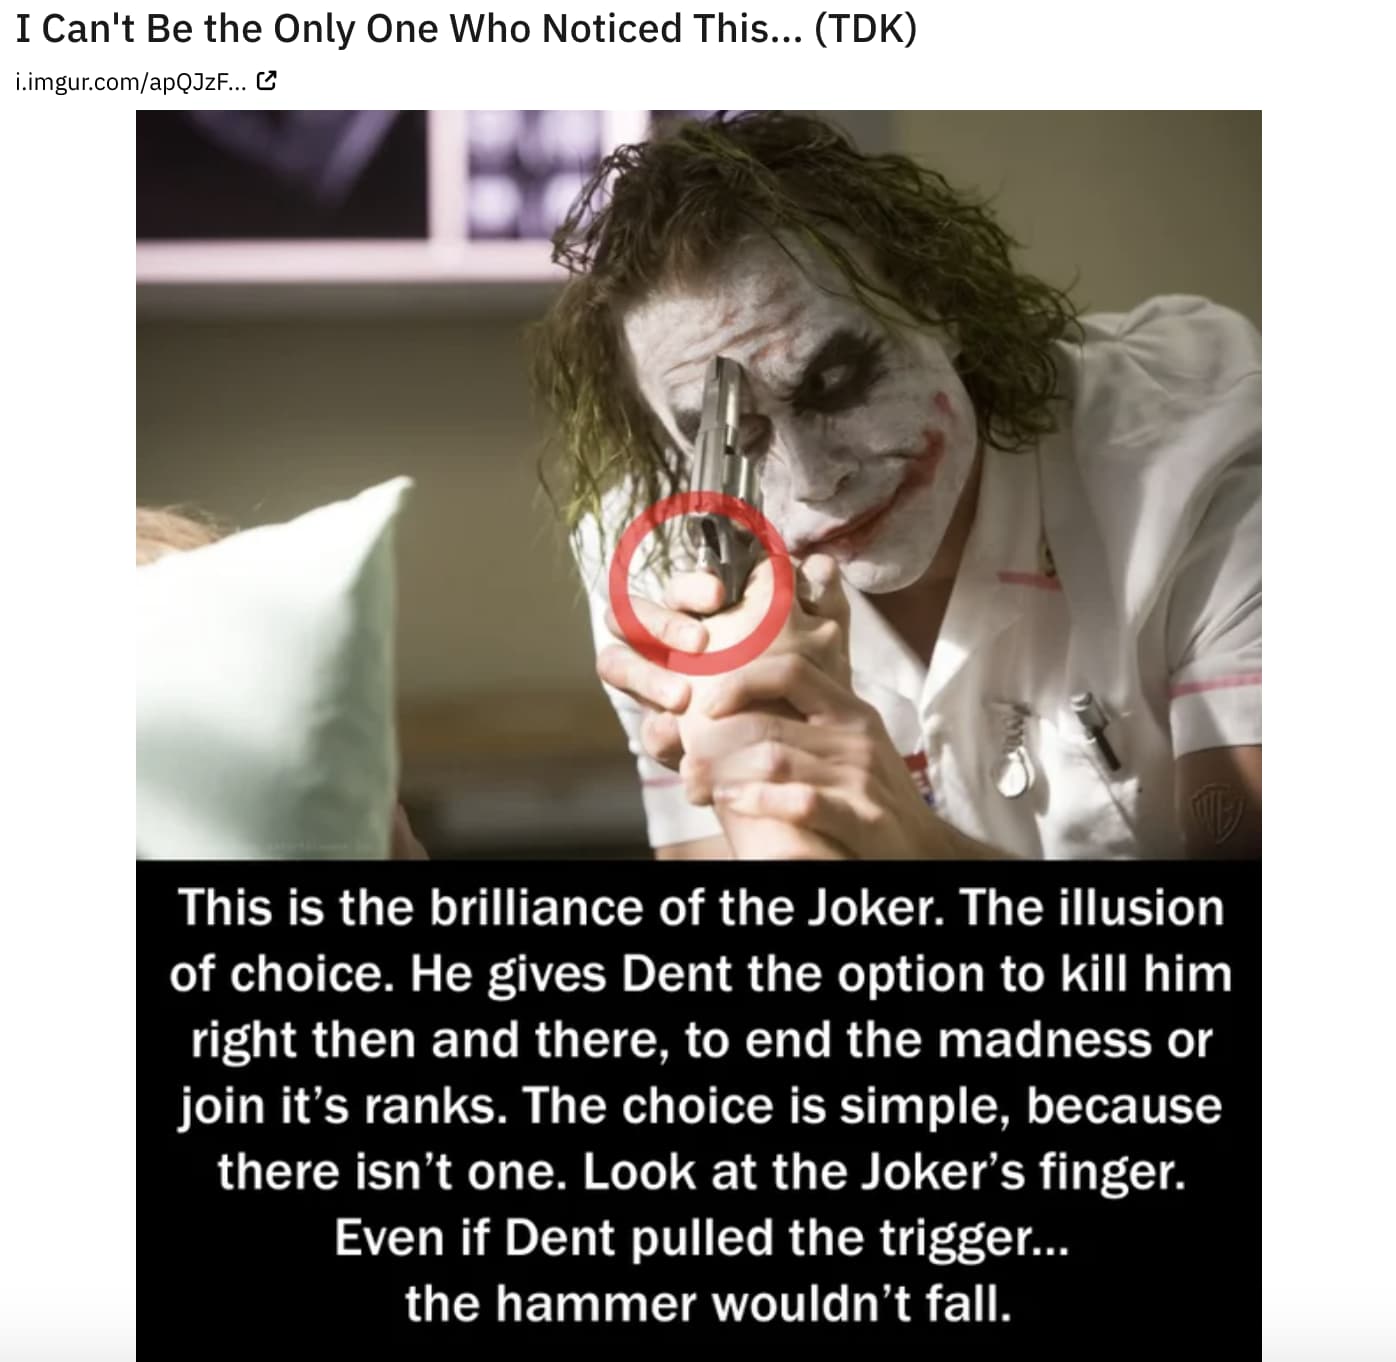Image resolution: width=1396 pixels, height=1362 pixels.
Task: Click the line starting "join it's ranks"
Action: 701,1106
